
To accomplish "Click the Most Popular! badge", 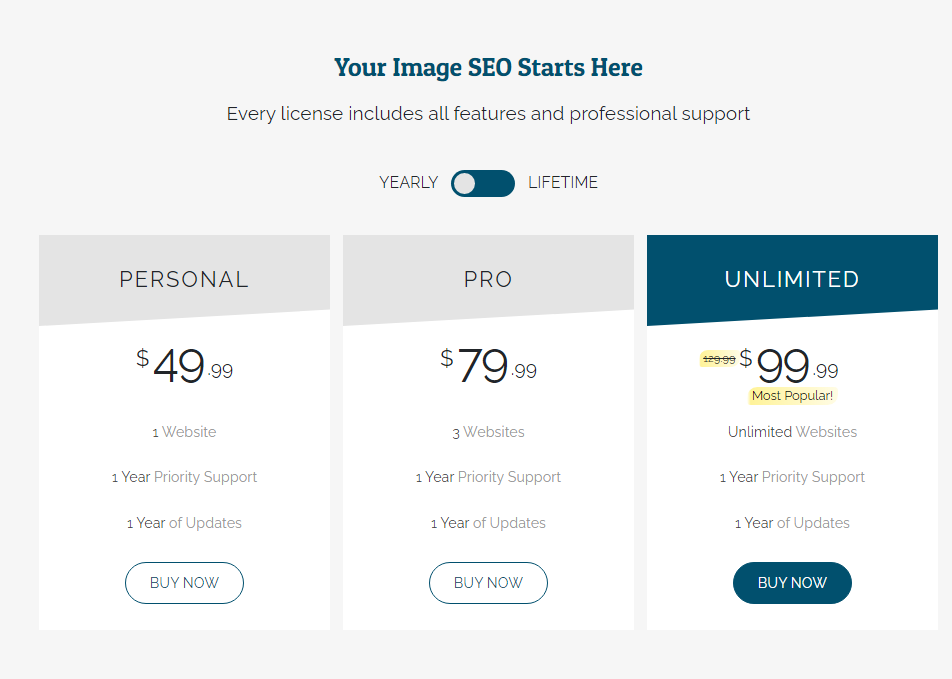I will 792,396.
